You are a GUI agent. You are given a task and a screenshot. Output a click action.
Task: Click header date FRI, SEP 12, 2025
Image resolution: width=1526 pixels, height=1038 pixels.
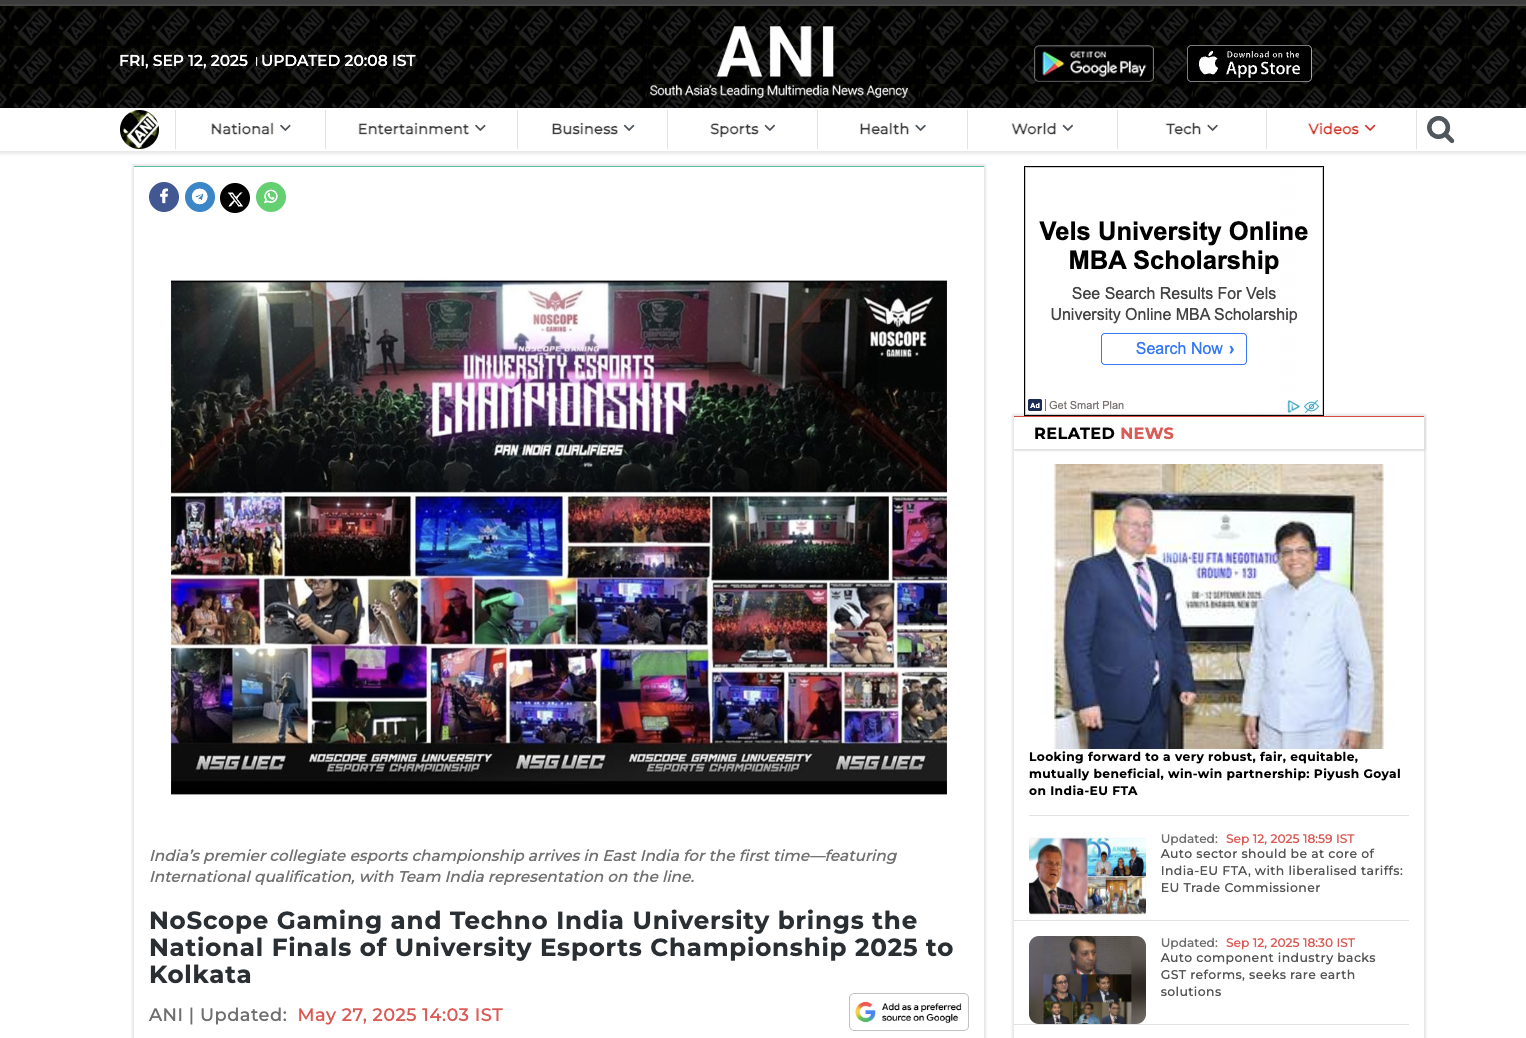[x=183, y=61]
